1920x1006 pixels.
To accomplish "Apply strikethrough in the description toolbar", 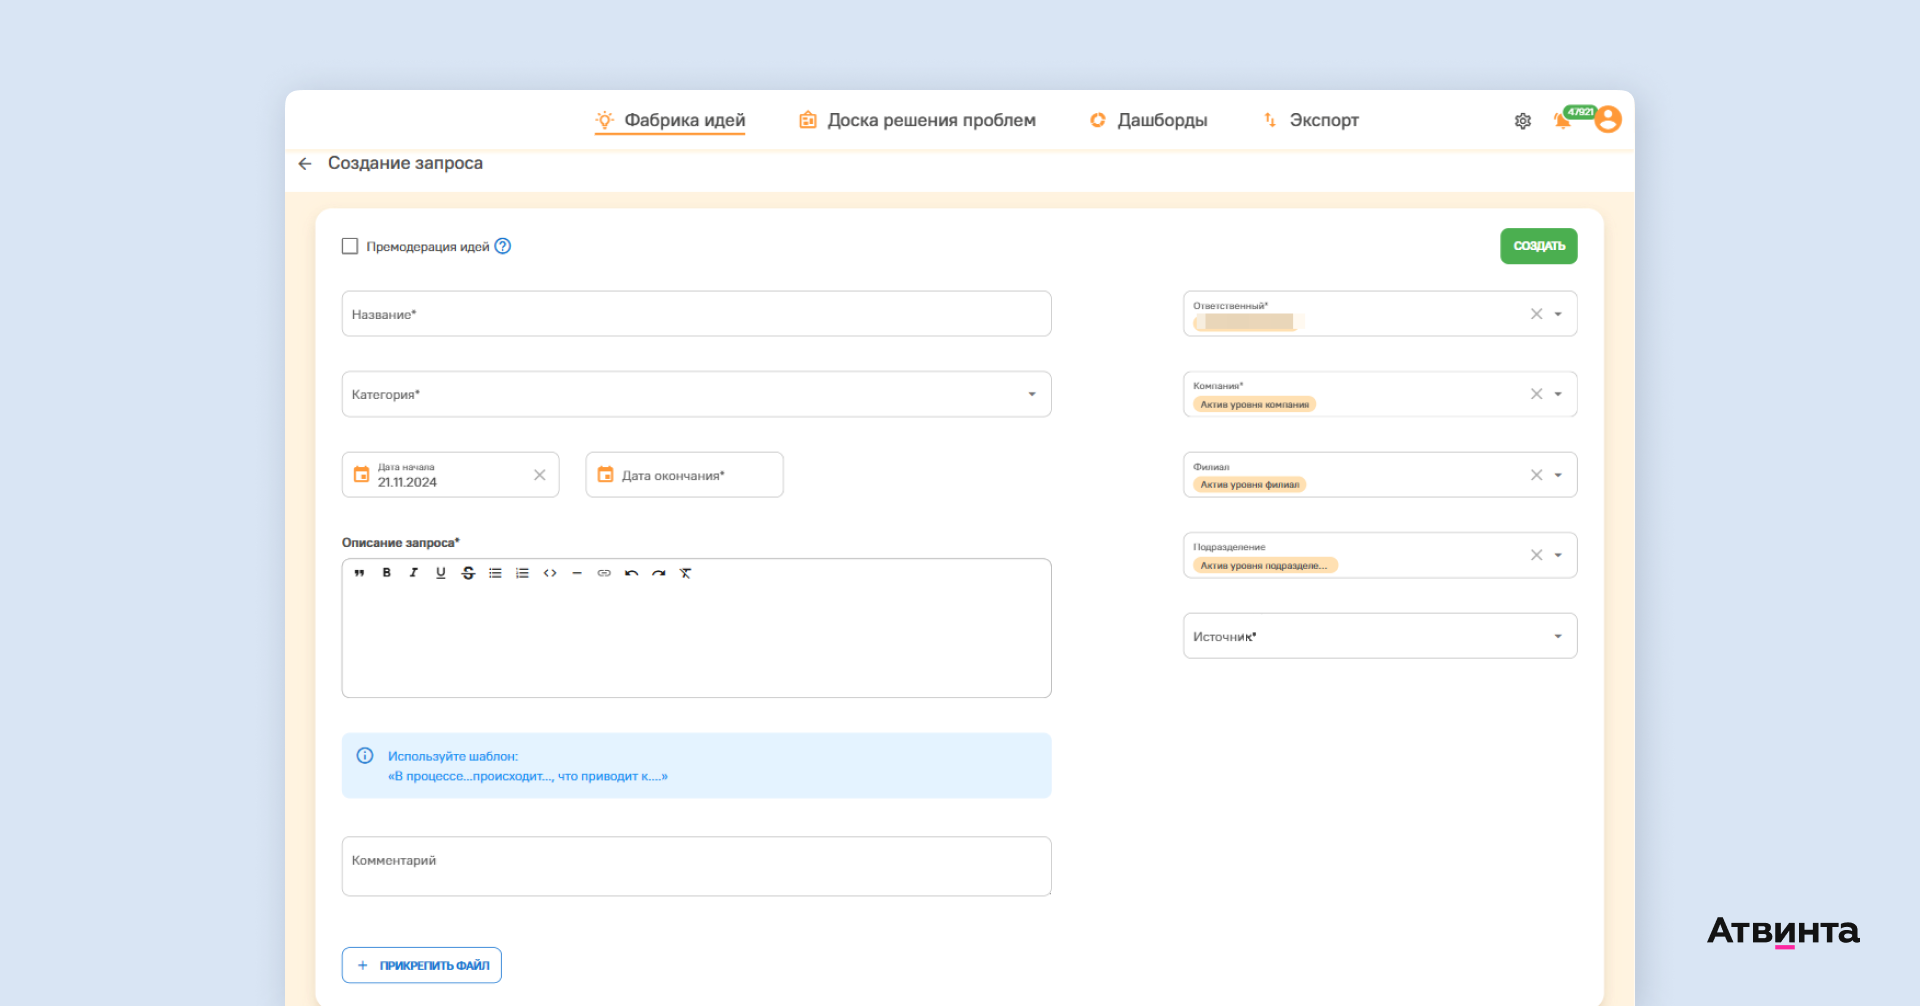I will 468,573.
